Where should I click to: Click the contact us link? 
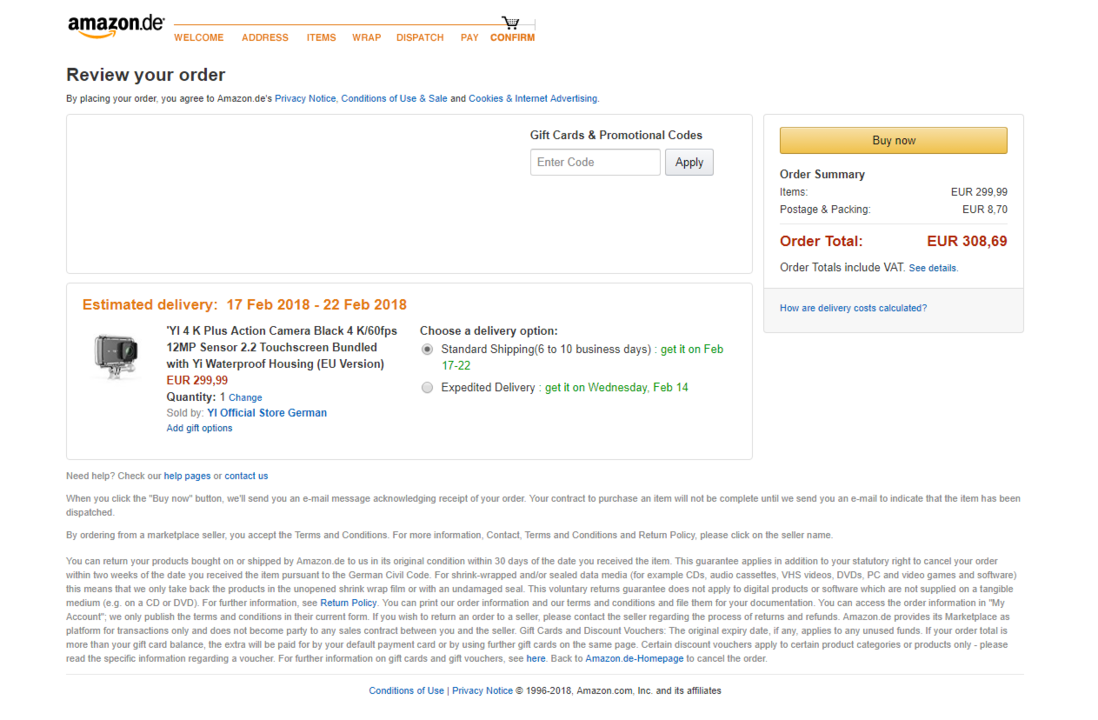coord(246,476)
